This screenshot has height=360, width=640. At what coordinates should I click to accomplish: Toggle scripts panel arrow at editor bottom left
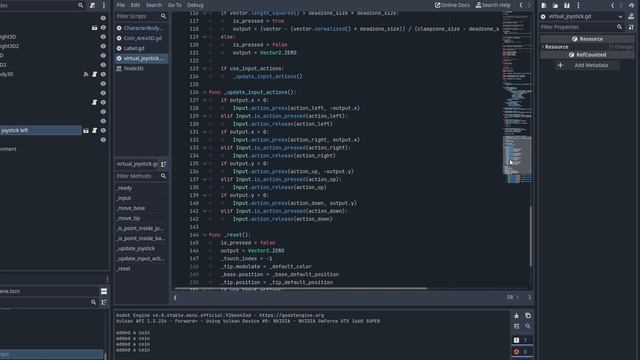pos(175,298)
